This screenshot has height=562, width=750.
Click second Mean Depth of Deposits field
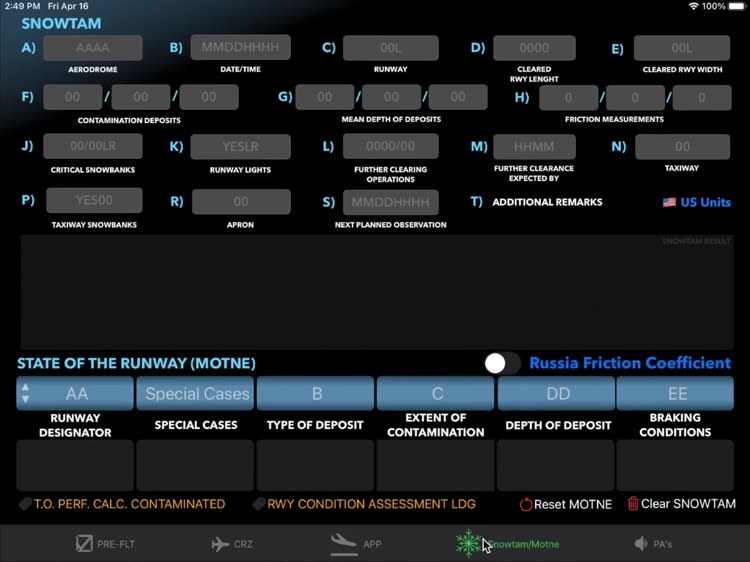coord(391,97)
